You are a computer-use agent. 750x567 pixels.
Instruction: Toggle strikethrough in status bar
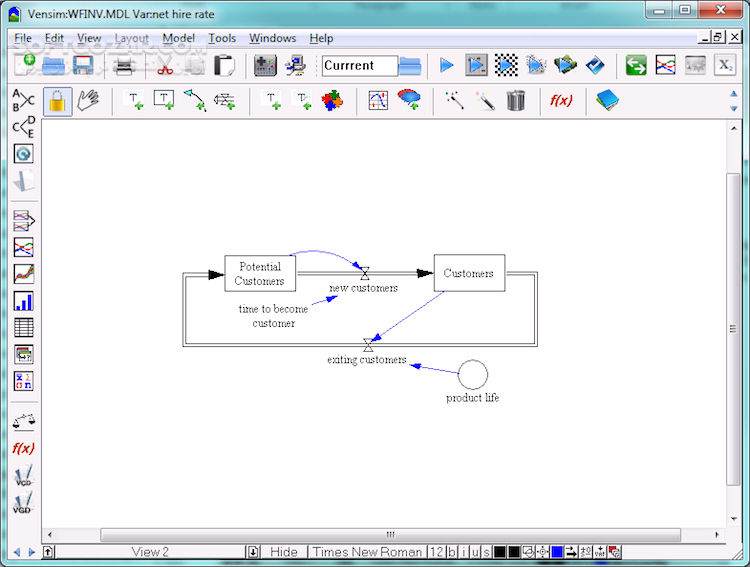486,552
